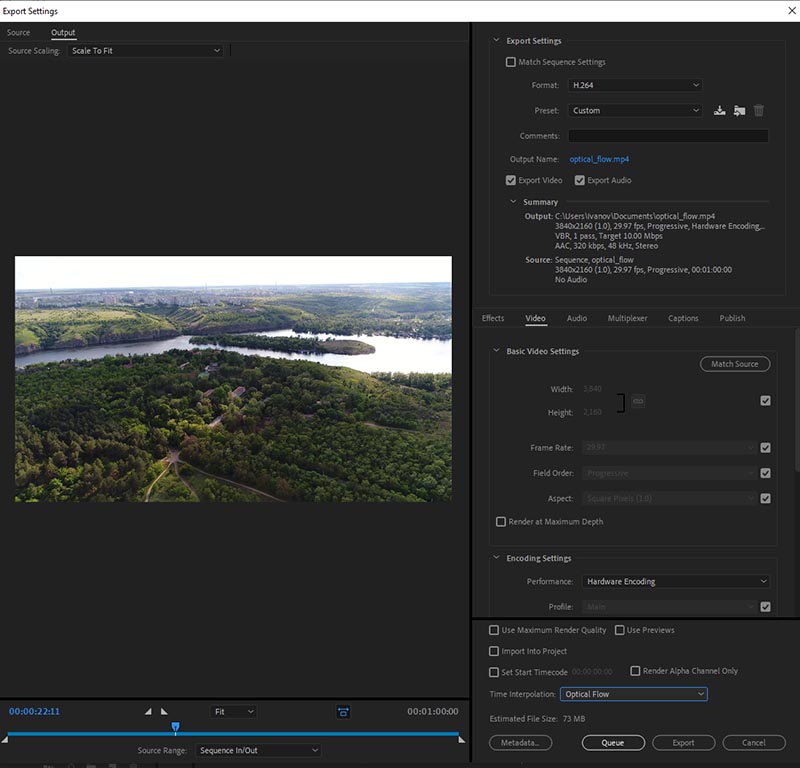Click the Export button
The image size is (800, 768).
coord(683,742)
